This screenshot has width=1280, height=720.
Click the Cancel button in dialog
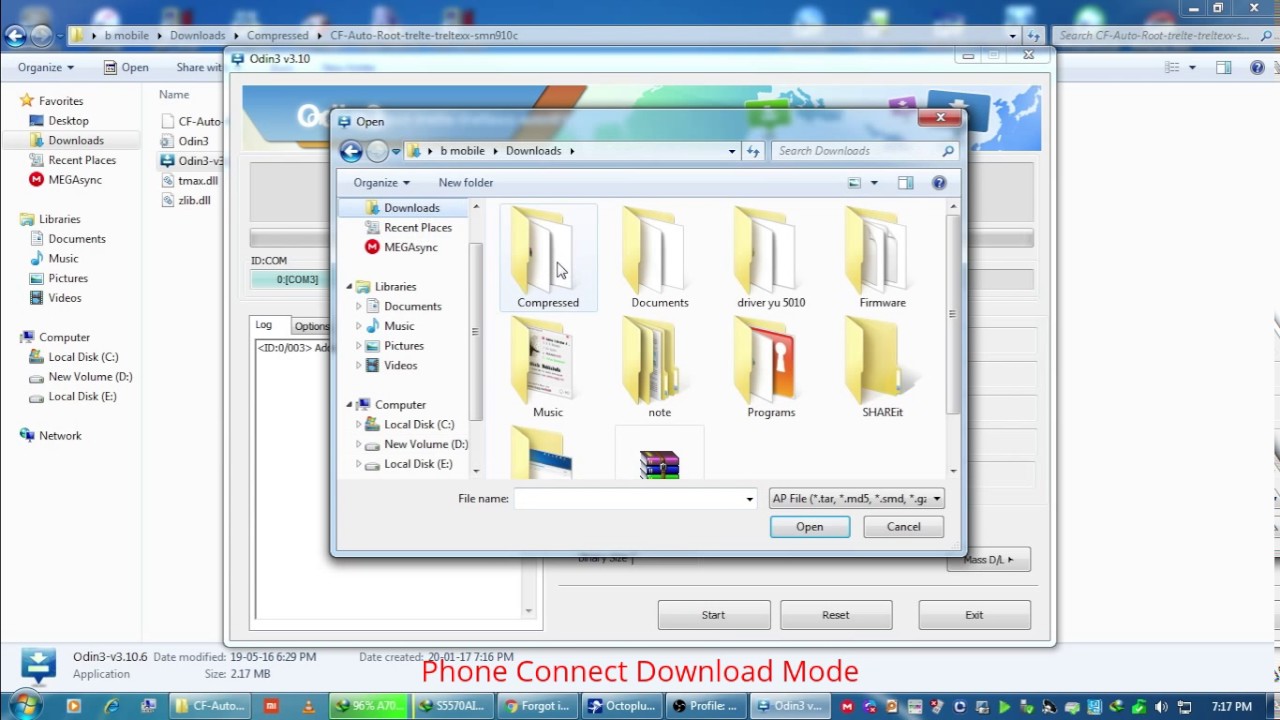pyautogui.click(x=903, y=527)
